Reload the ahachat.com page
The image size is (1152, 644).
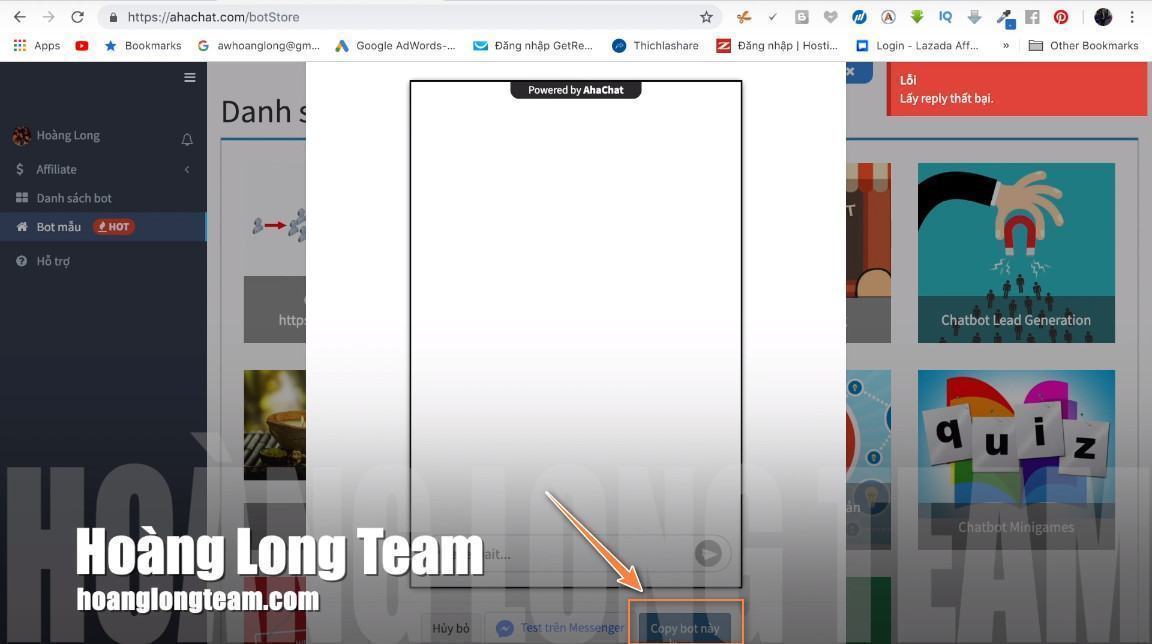77,17
